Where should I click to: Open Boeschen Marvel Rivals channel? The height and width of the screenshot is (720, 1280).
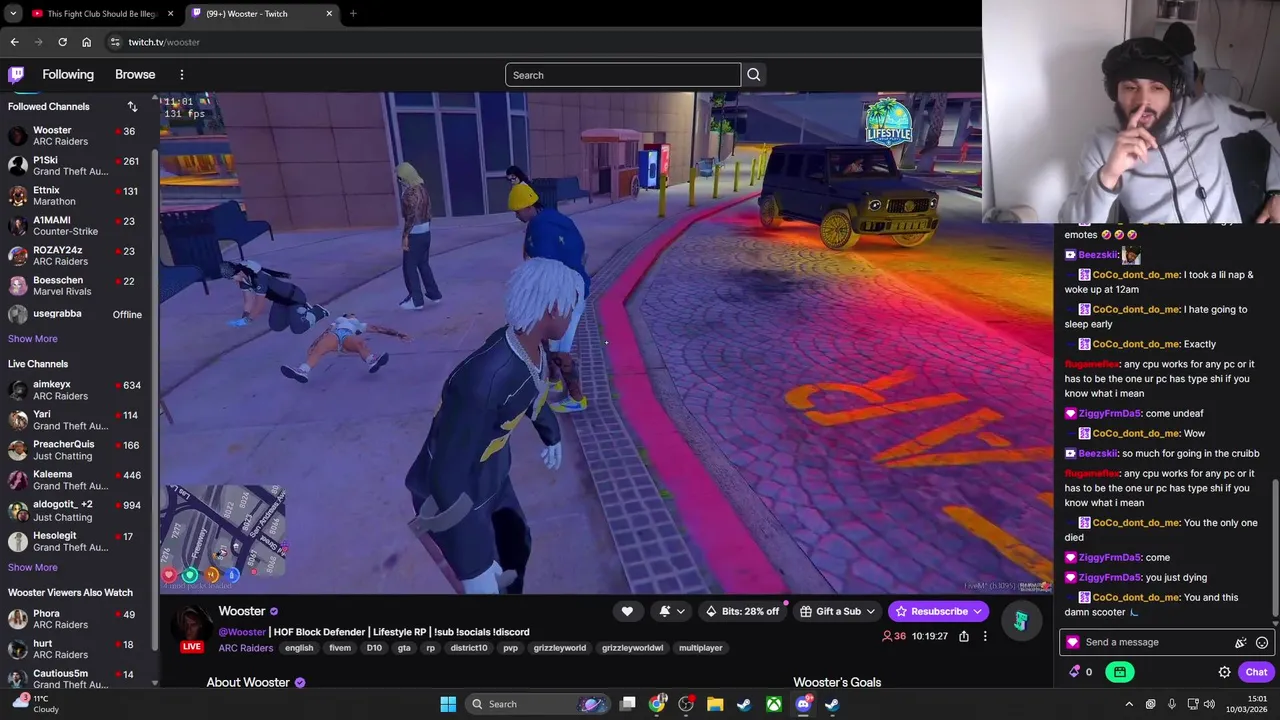click(76, 286)
